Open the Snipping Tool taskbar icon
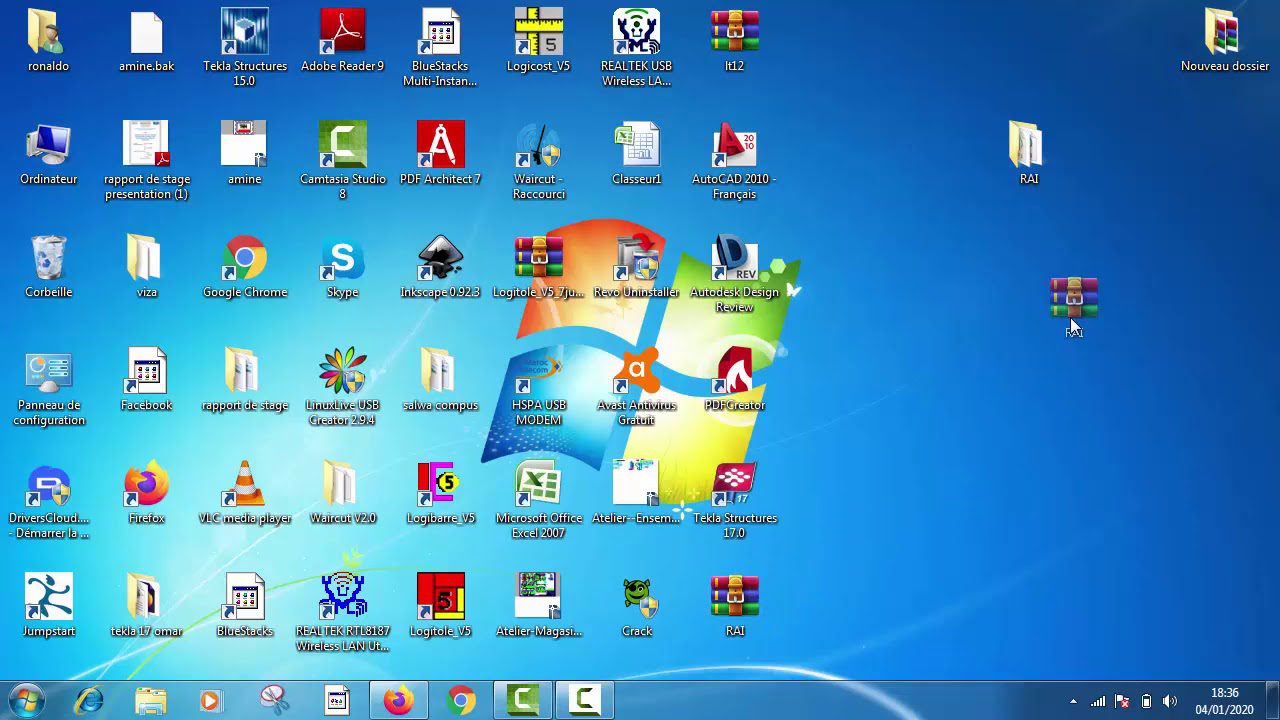1280x720 pixels. click(x=274, y=700)
